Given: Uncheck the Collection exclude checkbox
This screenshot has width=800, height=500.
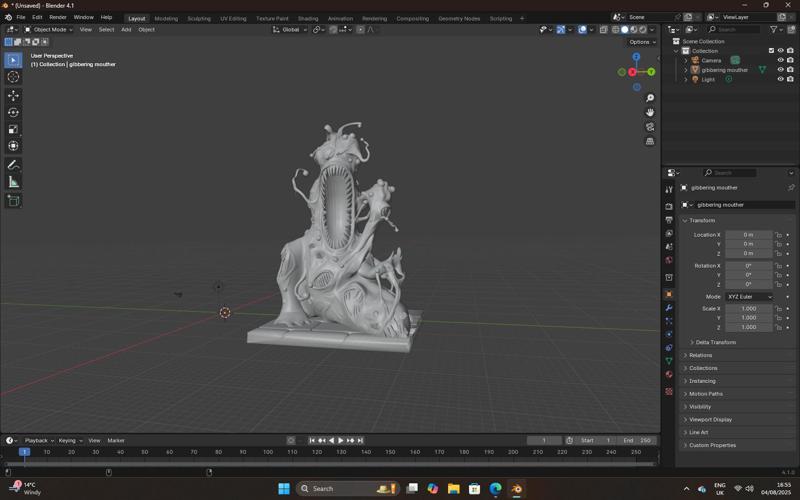Looking at the screenshot, I should pyautogui.click(x=771, y=50).
